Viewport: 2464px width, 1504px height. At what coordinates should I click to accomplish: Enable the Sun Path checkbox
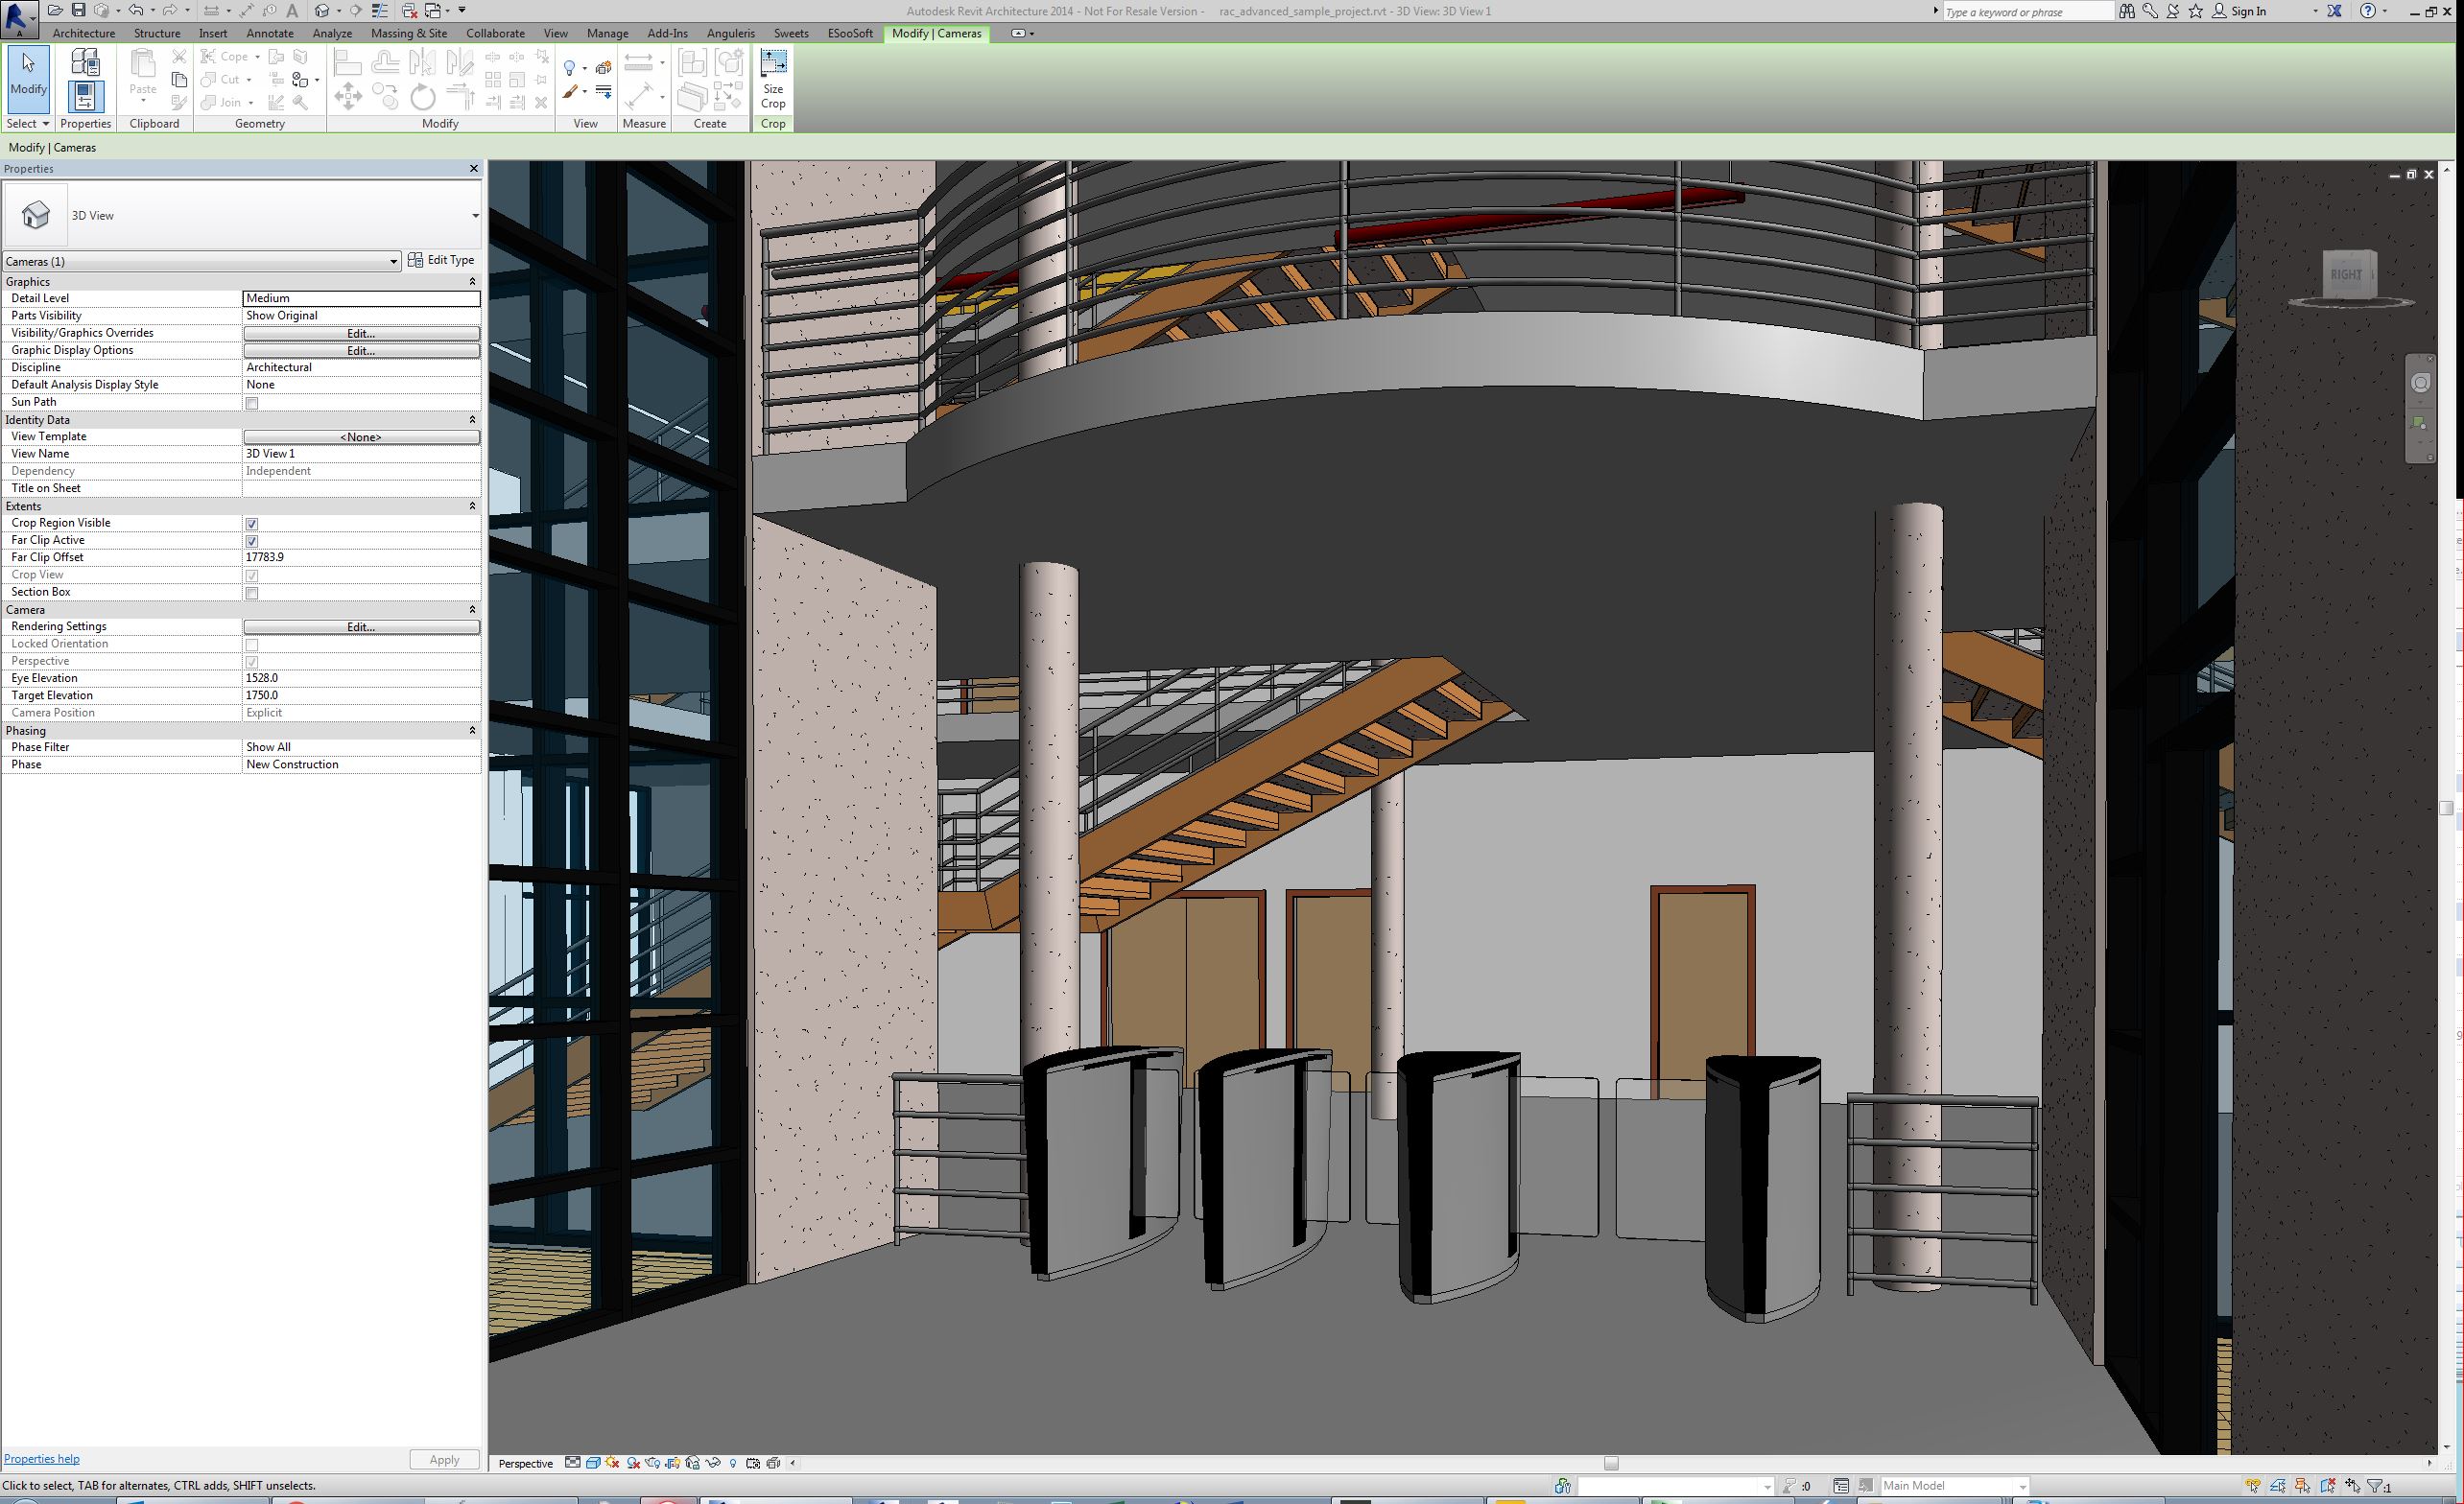pyautogui.click(x=252, y=403)
